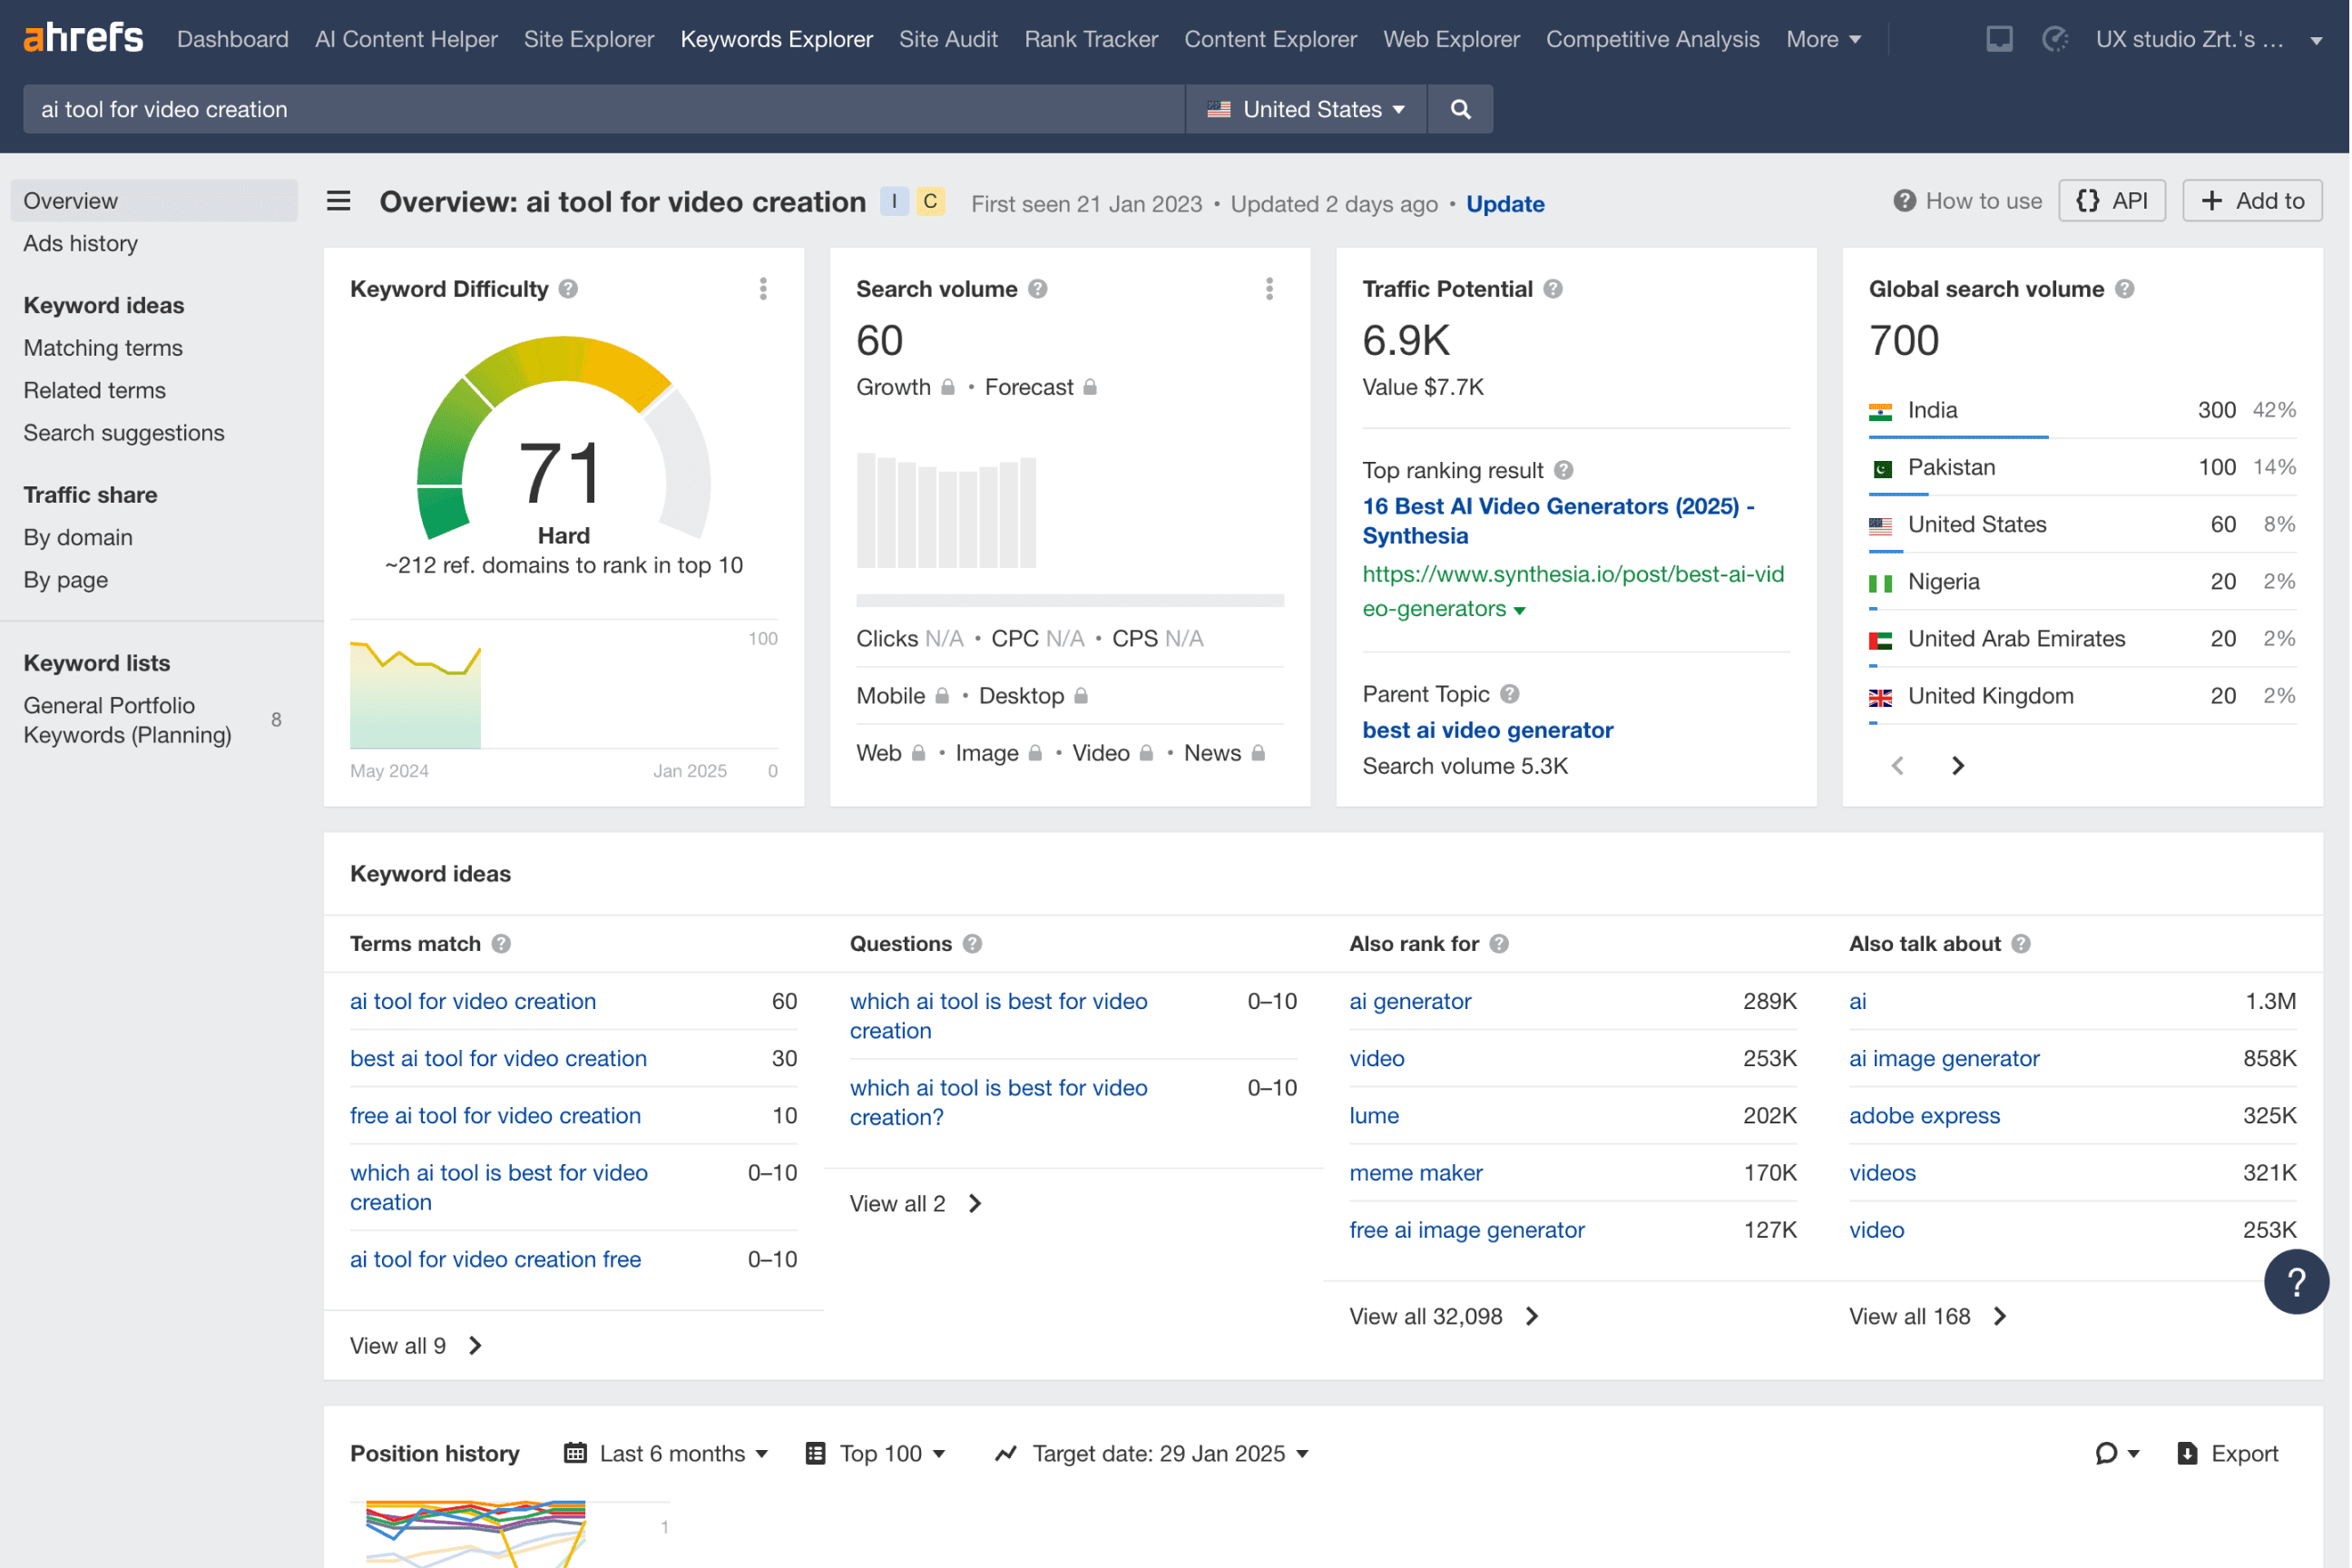
Task: Click the keyword search input field
Action: [600, 109]
